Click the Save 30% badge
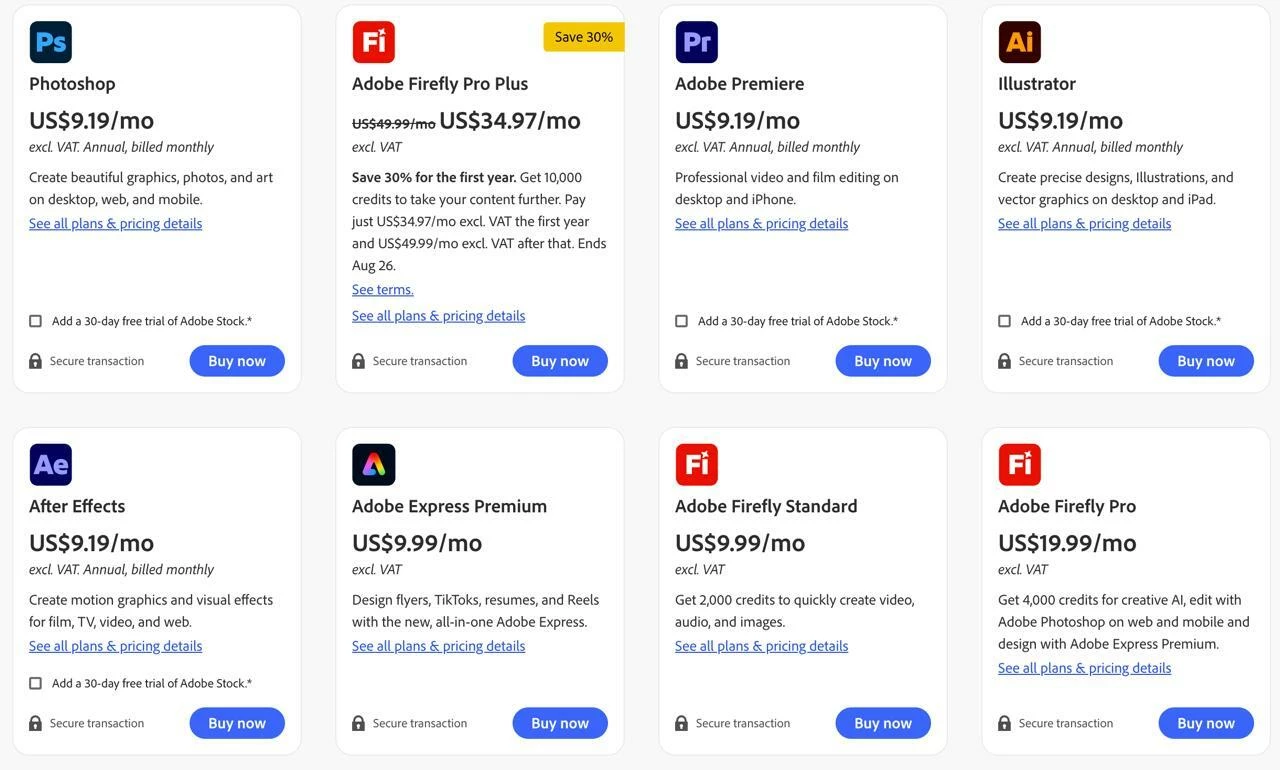 click(584, 37)
